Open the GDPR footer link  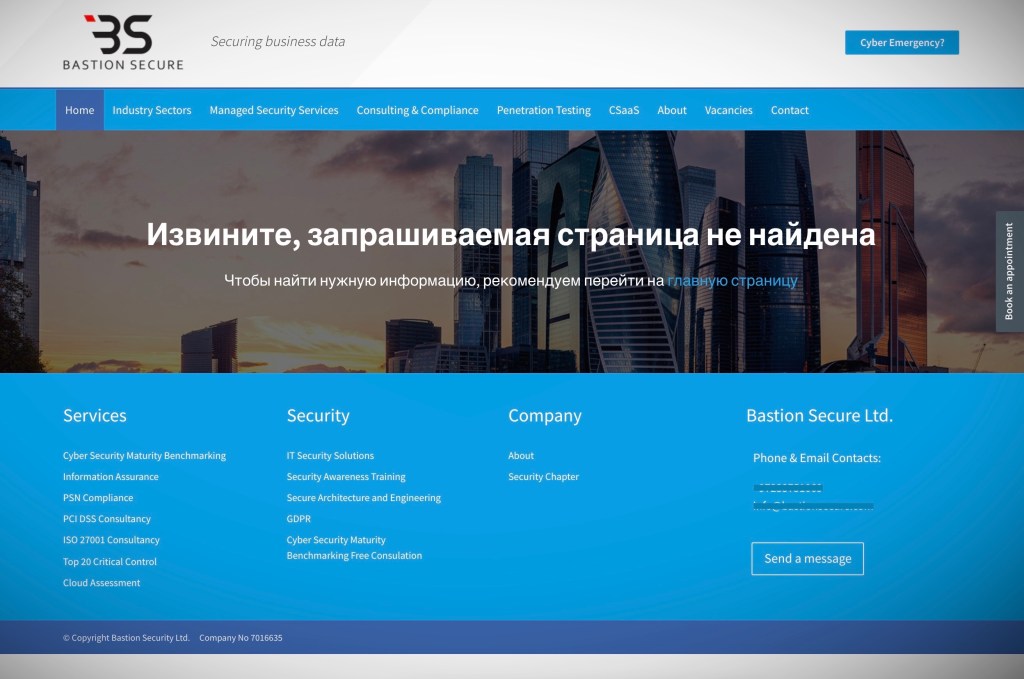pos(298,519)
